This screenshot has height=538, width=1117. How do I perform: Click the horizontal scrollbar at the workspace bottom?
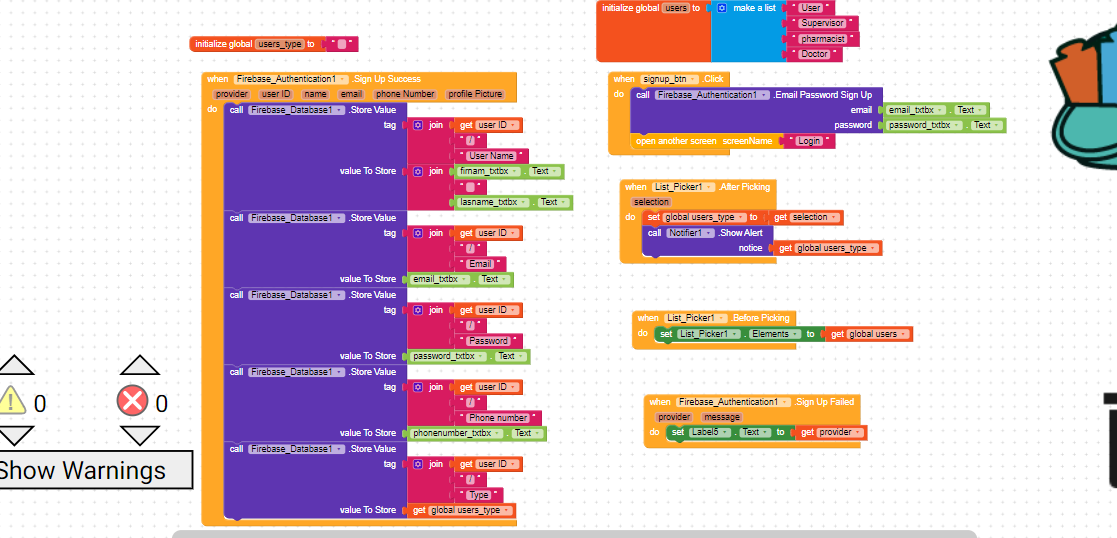pos(573,534)
